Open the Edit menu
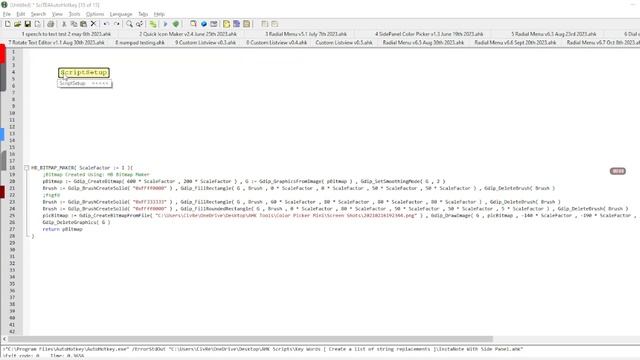Viewport: 640px width, 360px height. coord(21,14)
